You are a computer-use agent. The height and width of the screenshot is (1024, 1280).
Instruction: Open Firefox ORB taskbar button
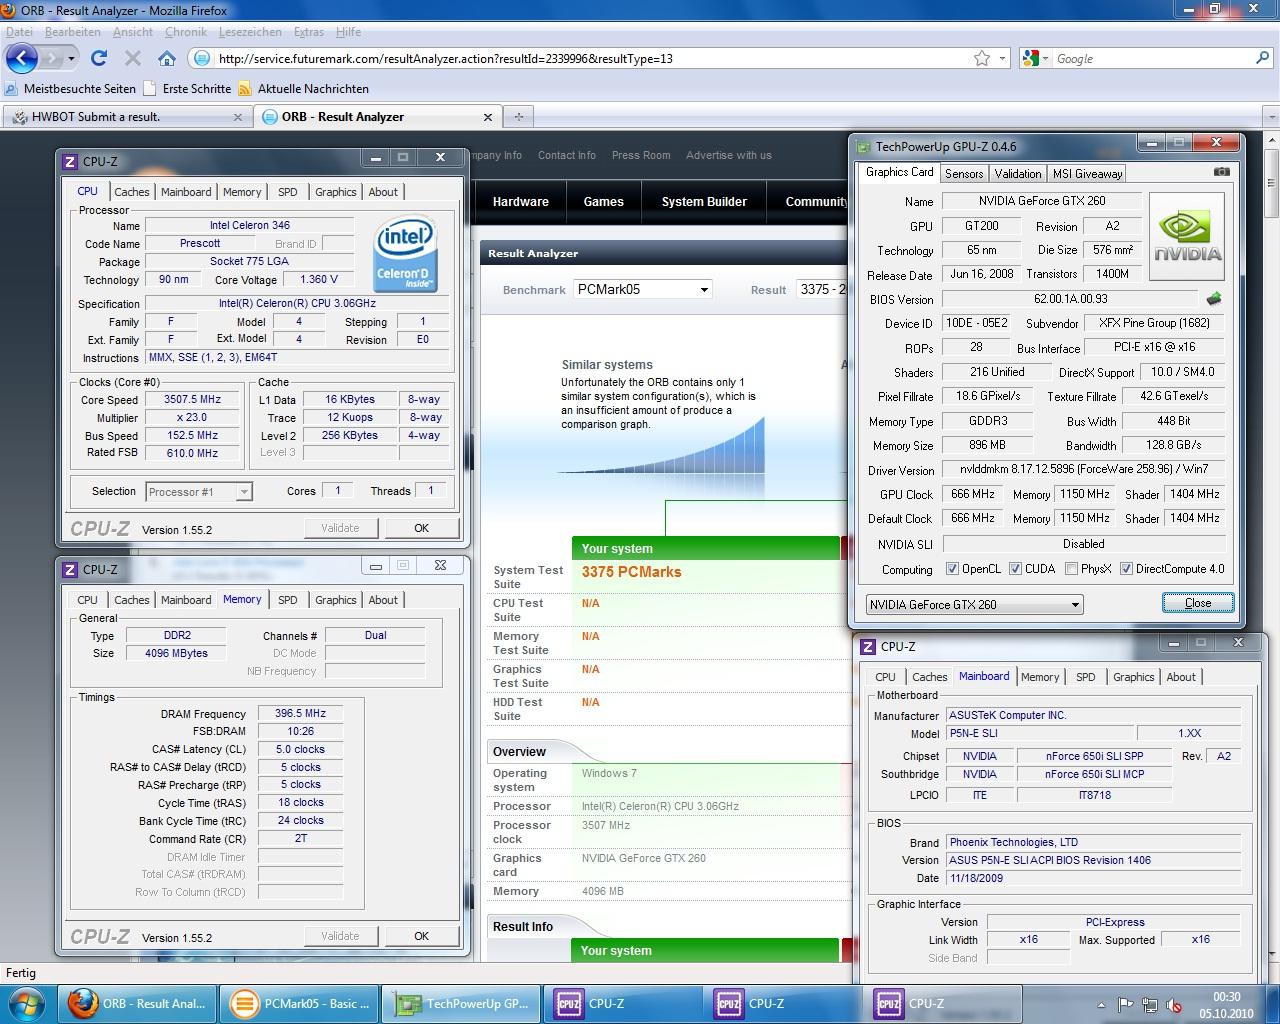coord(138,1003)
